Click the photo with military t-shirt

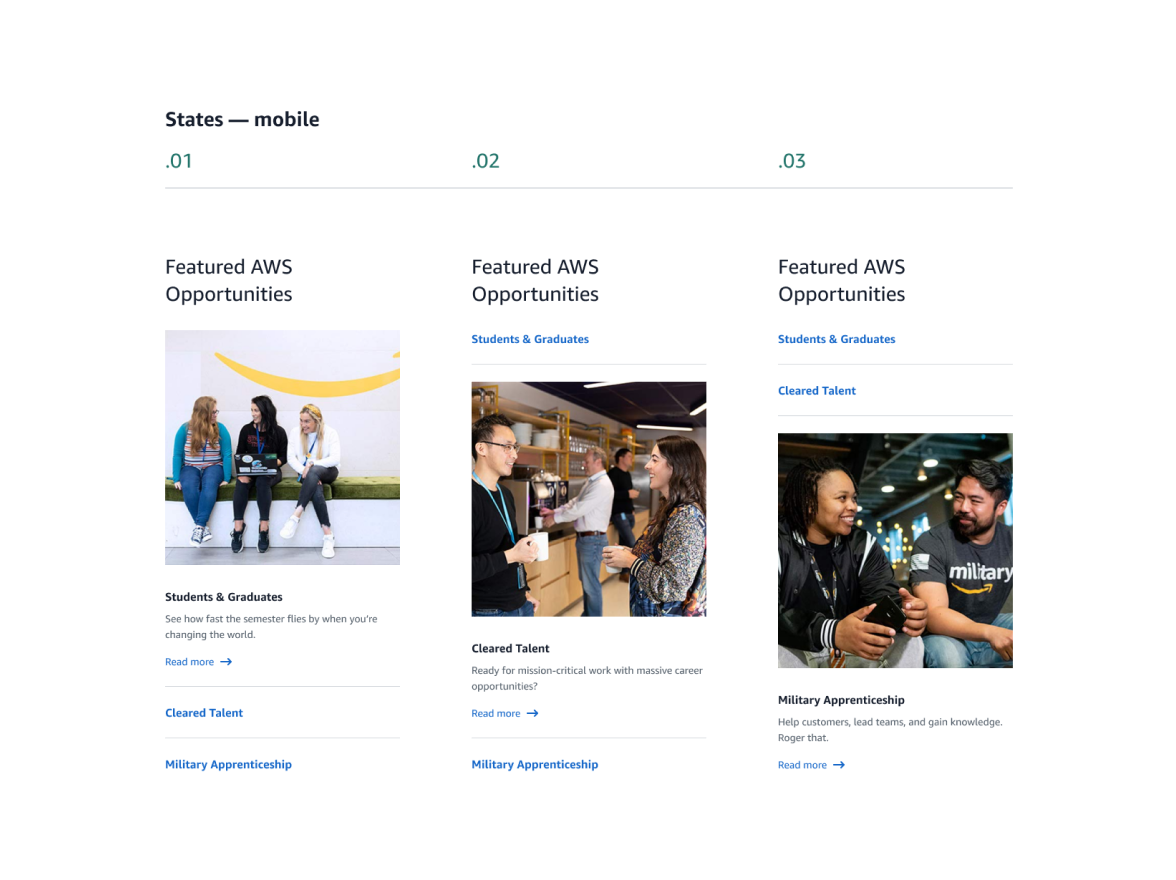[x=895, y=550]
